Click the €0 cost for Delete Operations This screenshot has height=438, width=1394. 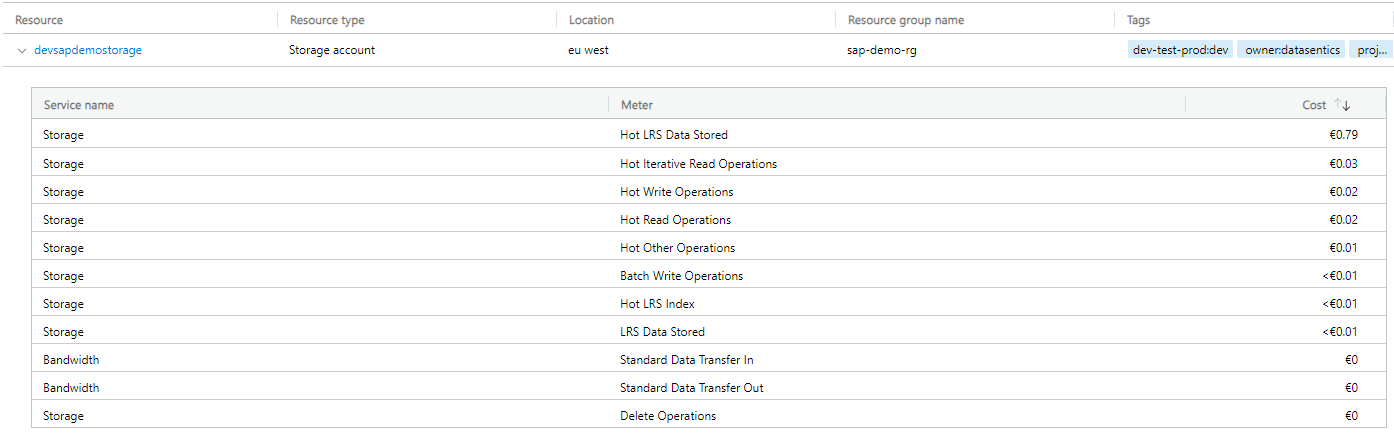1351,415
